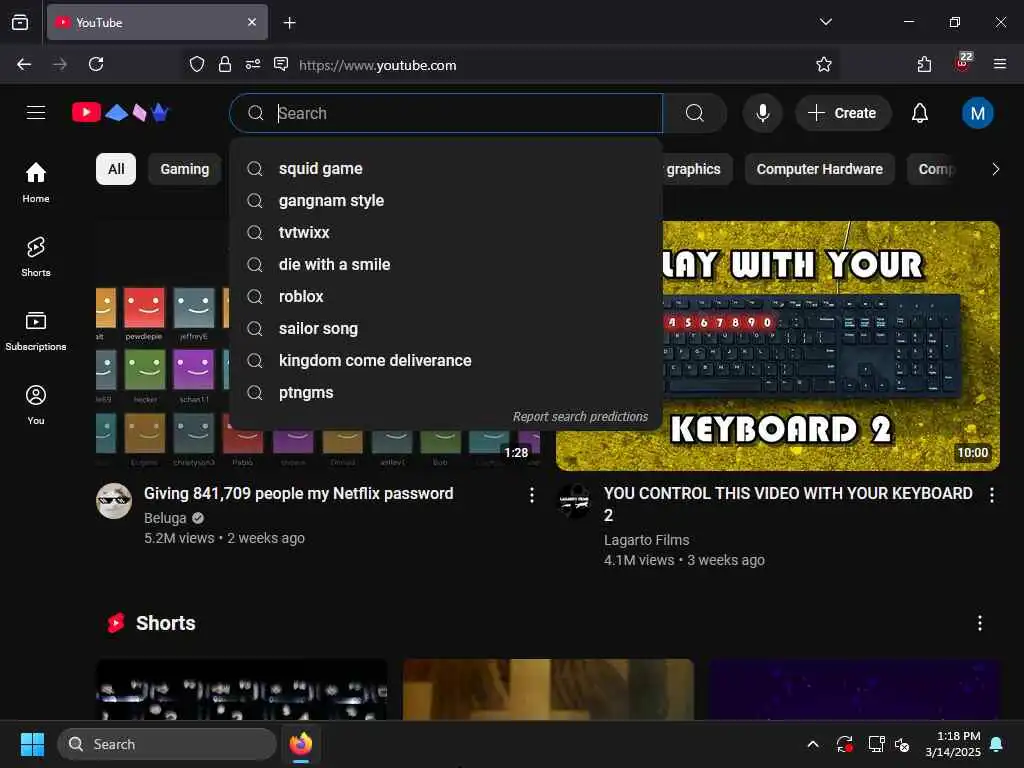Choose the roblox suggestion
The image size is (1024, 768).
(445, 296)
